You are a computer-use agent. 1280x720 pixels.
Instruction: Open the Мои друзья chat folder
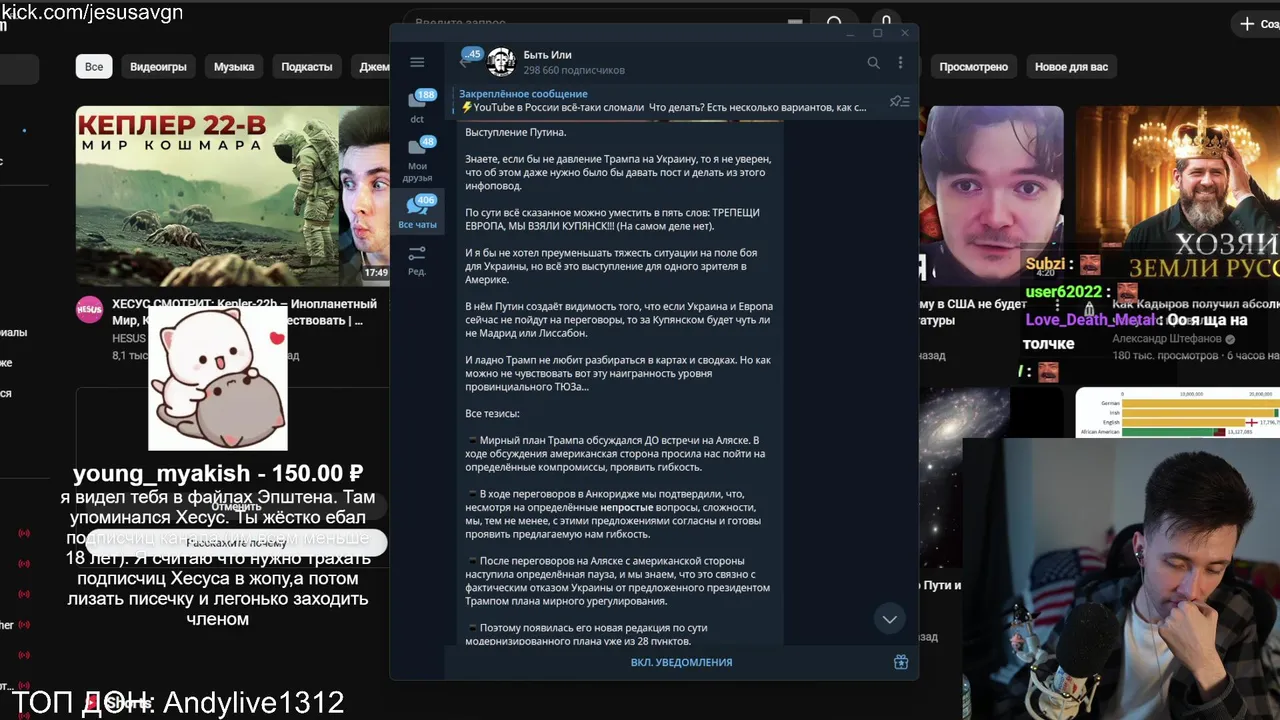pos(417,159)
